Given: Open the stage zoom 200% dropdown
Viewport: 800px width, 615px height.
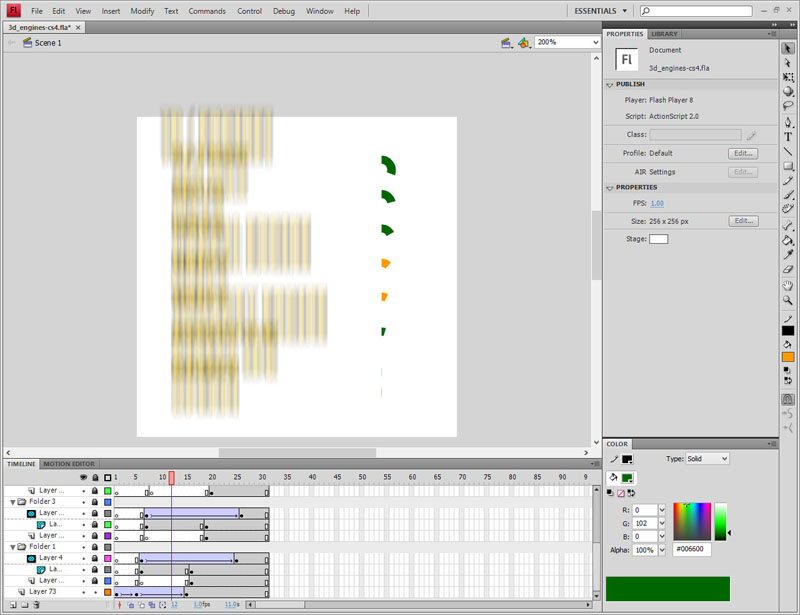Looking at the screenshot, I should 566,43.
